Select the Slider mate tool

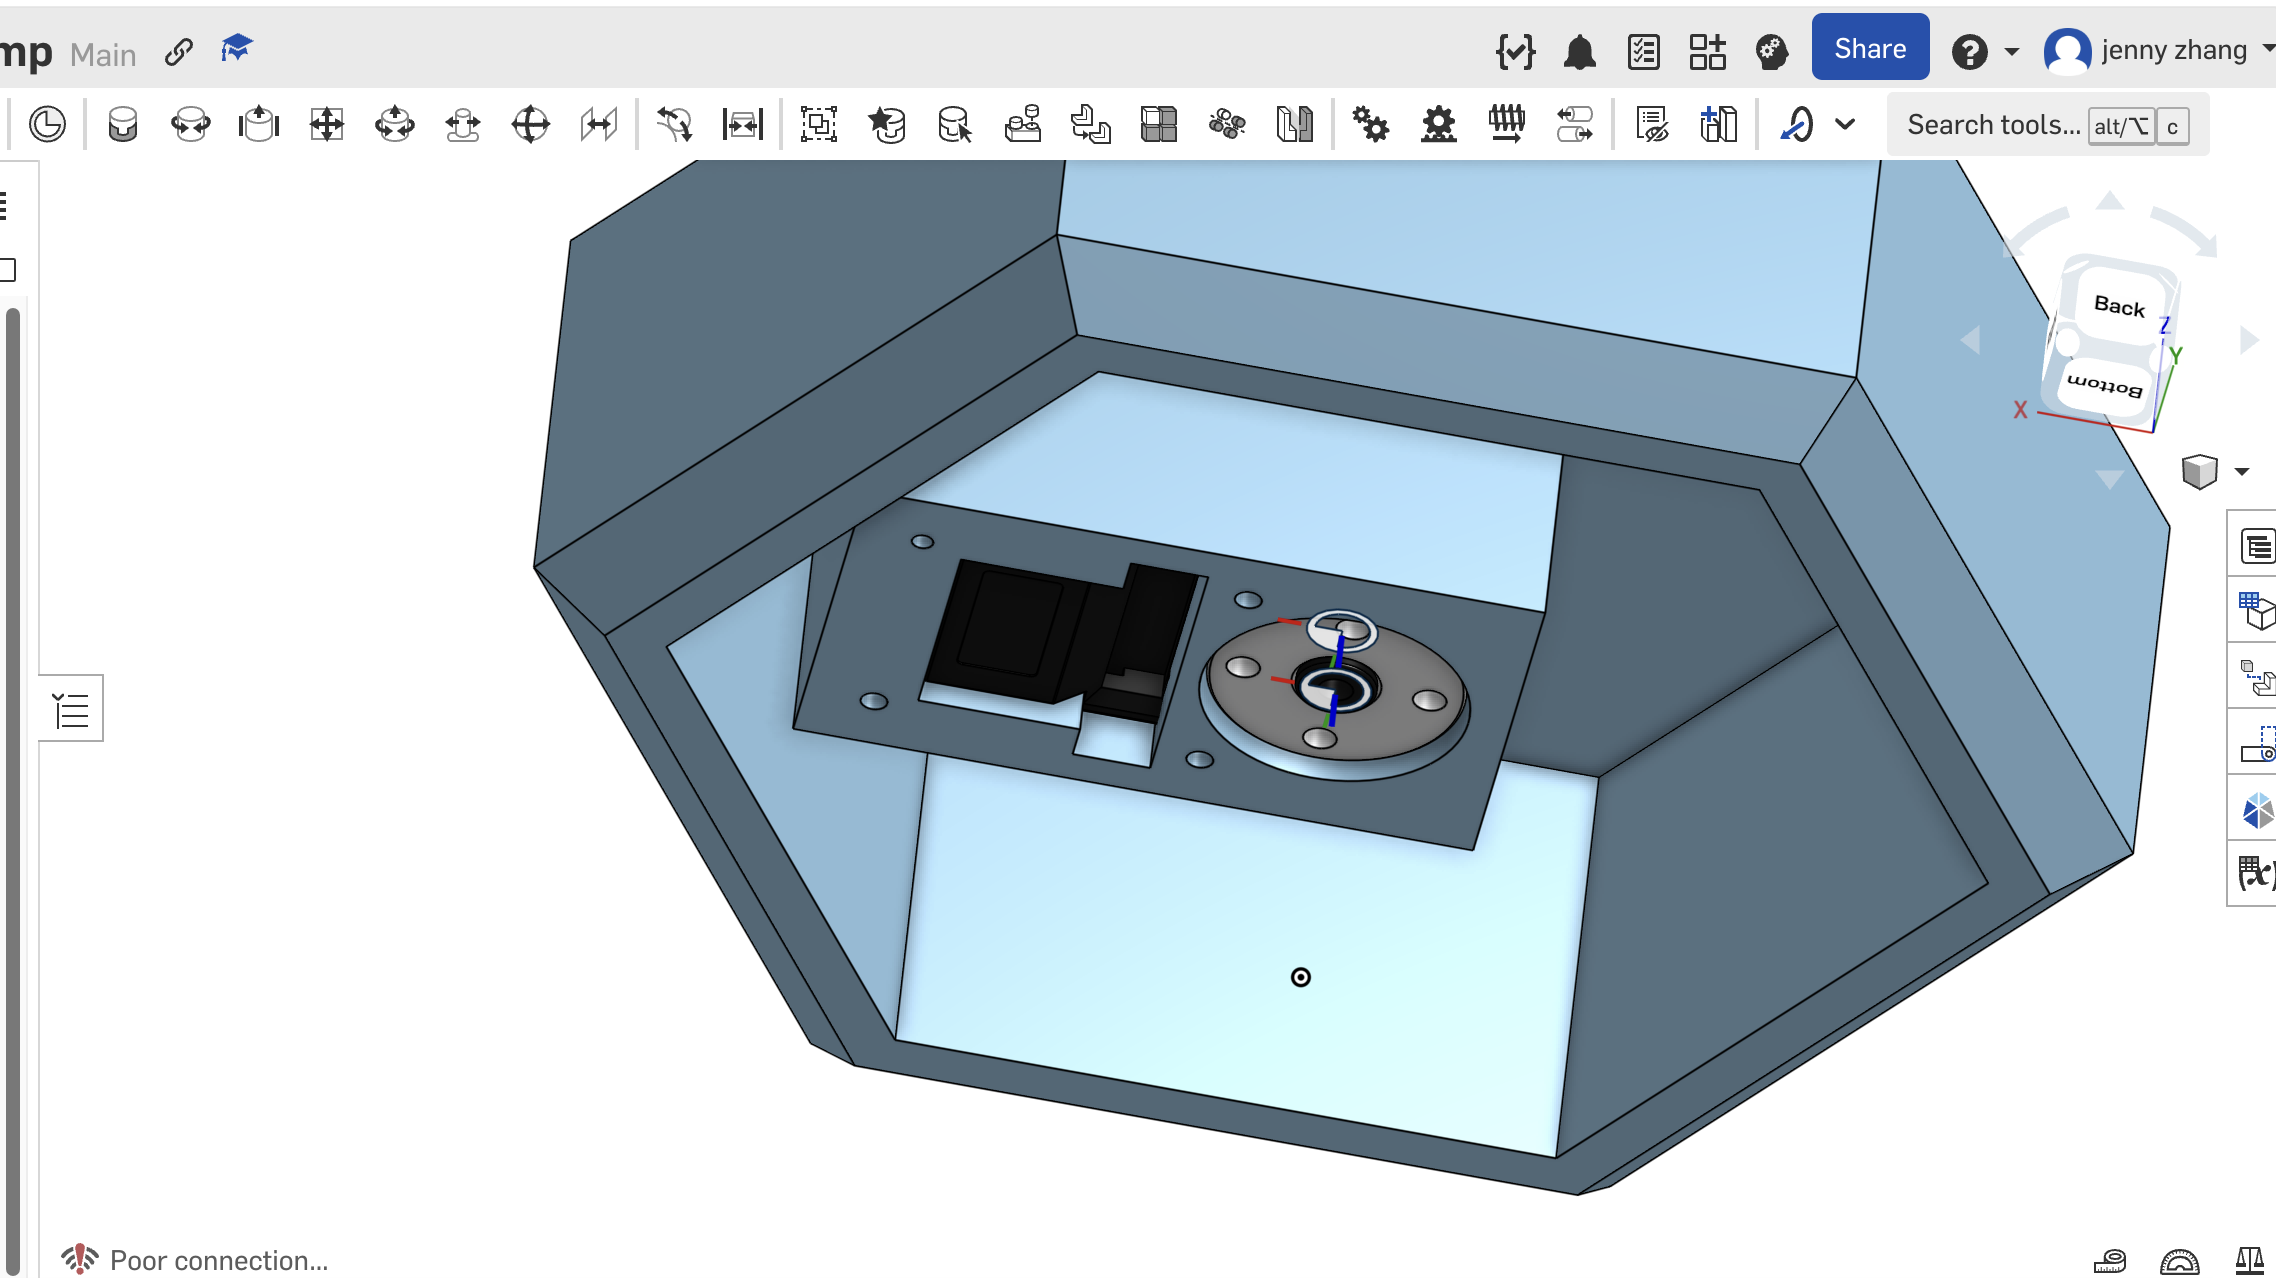click(259, 125)
